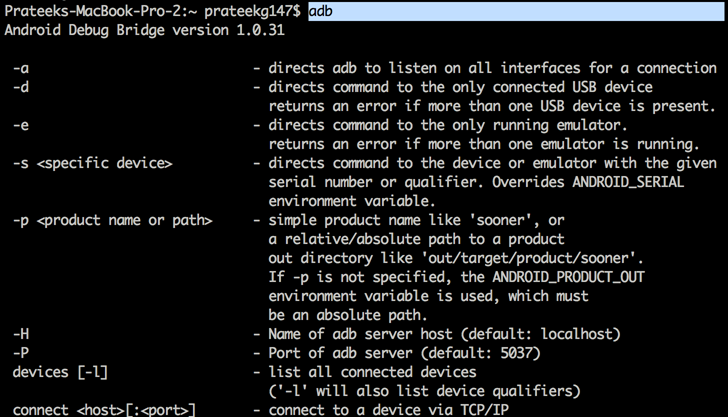Click the '-s <specific device>' option
Image resolution: width=728 pixels, height=417 pixels.
(93, 162)
